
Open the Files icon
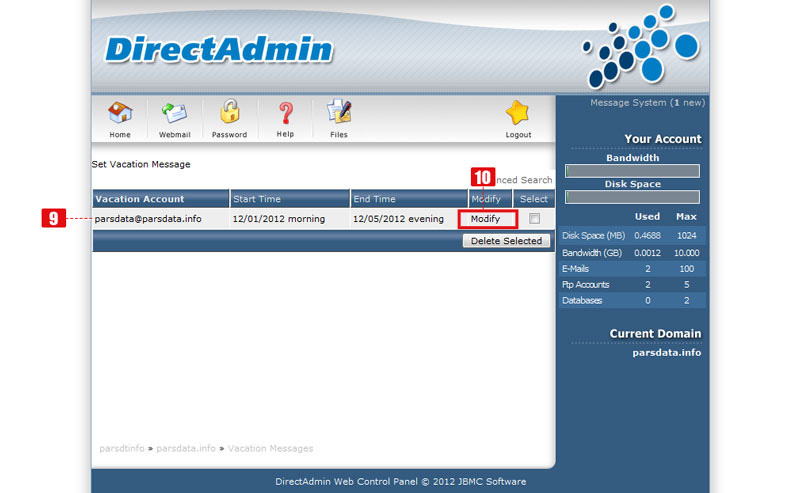coord(339,112)
